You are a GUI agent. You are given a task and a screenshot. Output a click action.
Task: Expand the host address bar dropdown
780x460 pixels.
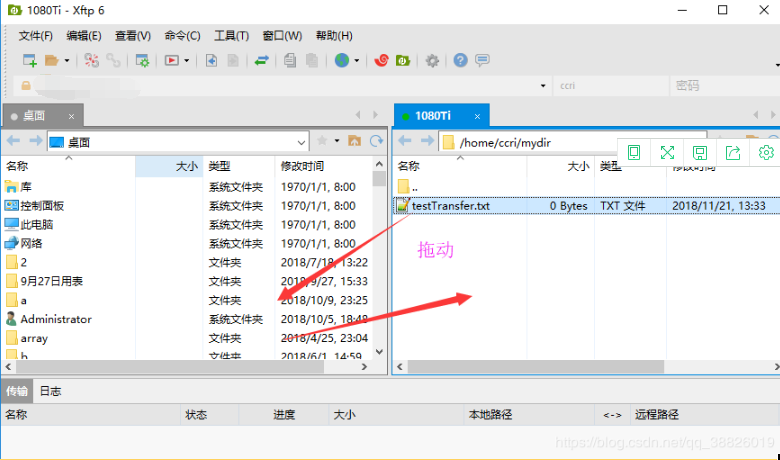tap(543, 86)
